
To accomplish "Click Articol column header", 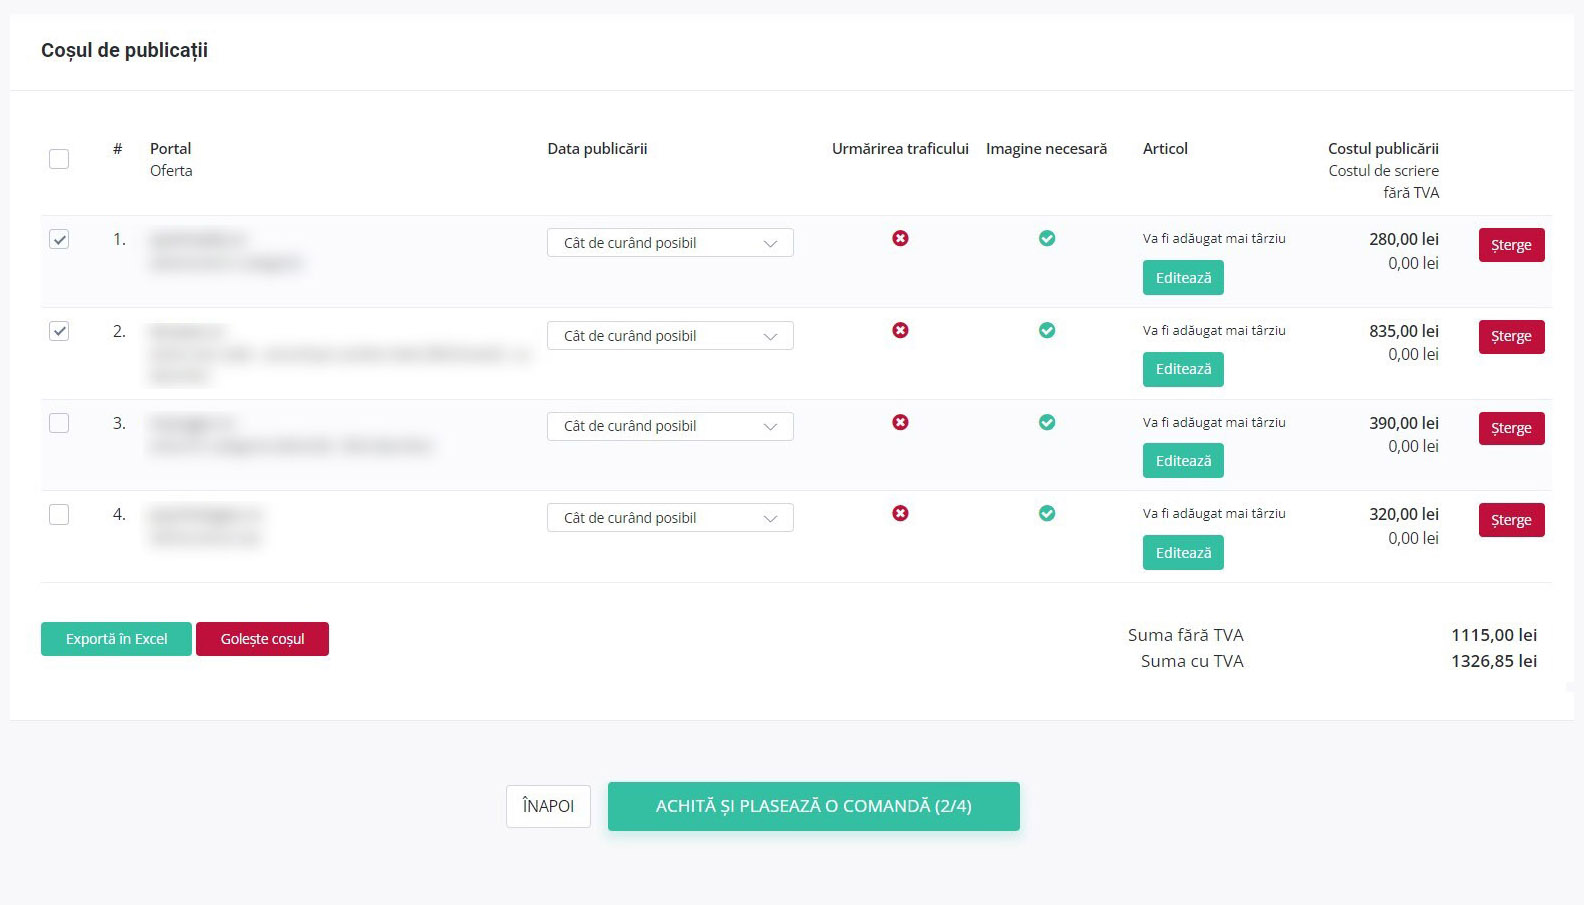I will pyautogui.click(x=1165, y=149).
